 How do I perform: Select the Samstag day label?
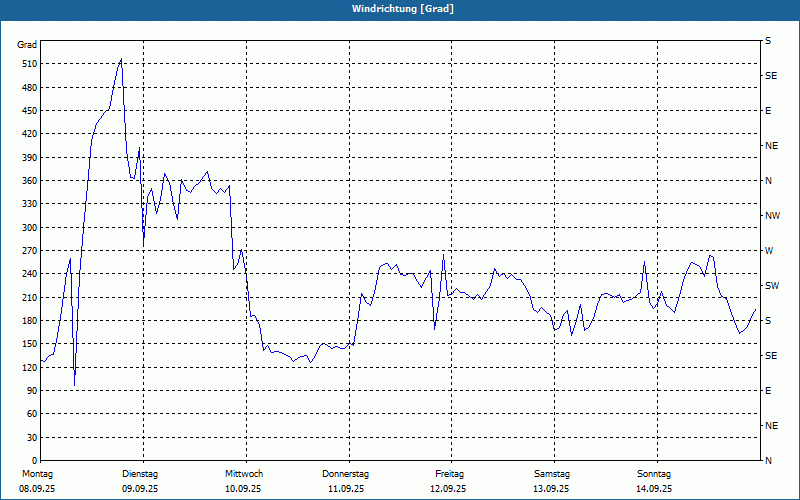click(x=552, y=474)
